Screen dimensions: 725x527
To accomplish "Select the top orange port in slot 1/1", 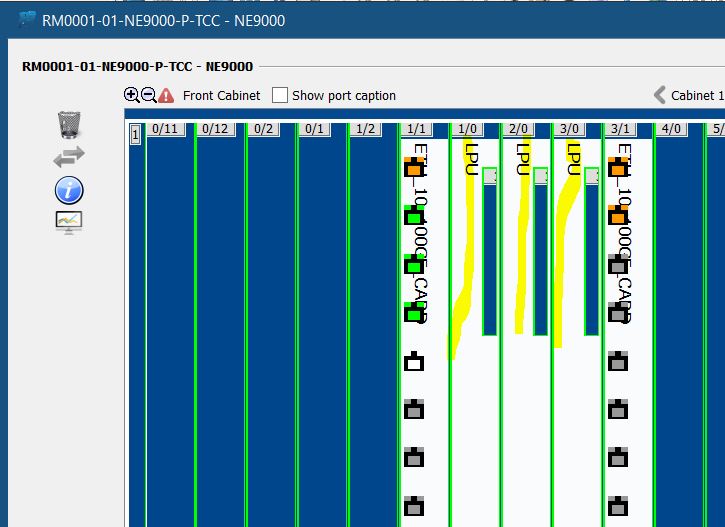I will pyautogui.click(x=413, y=167).
